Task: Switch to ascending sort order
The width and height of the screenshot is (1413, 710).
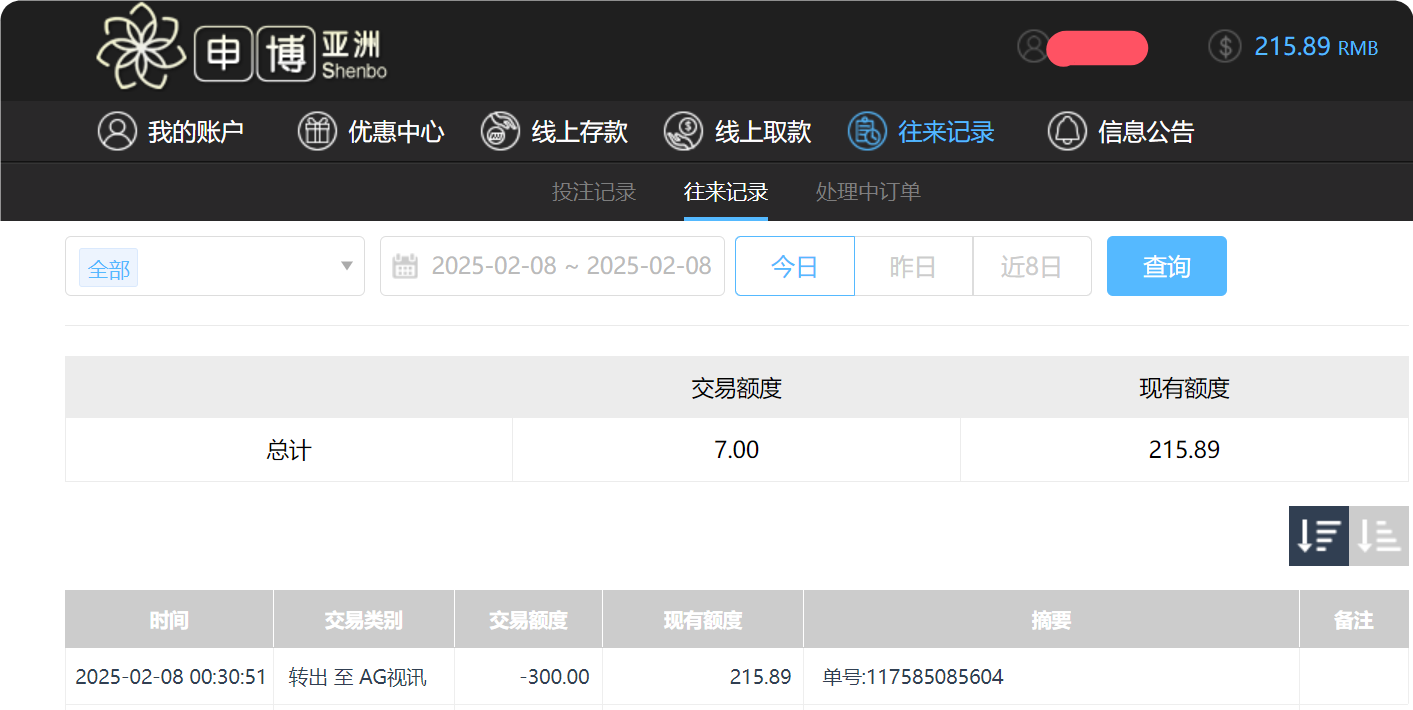Action: point(1378,536)
